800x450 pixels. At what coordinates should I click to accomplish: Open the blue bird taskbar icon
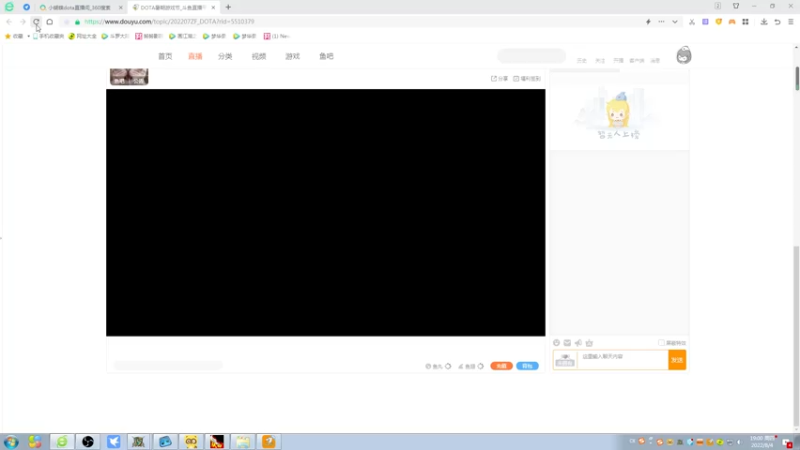click(113, 441)
